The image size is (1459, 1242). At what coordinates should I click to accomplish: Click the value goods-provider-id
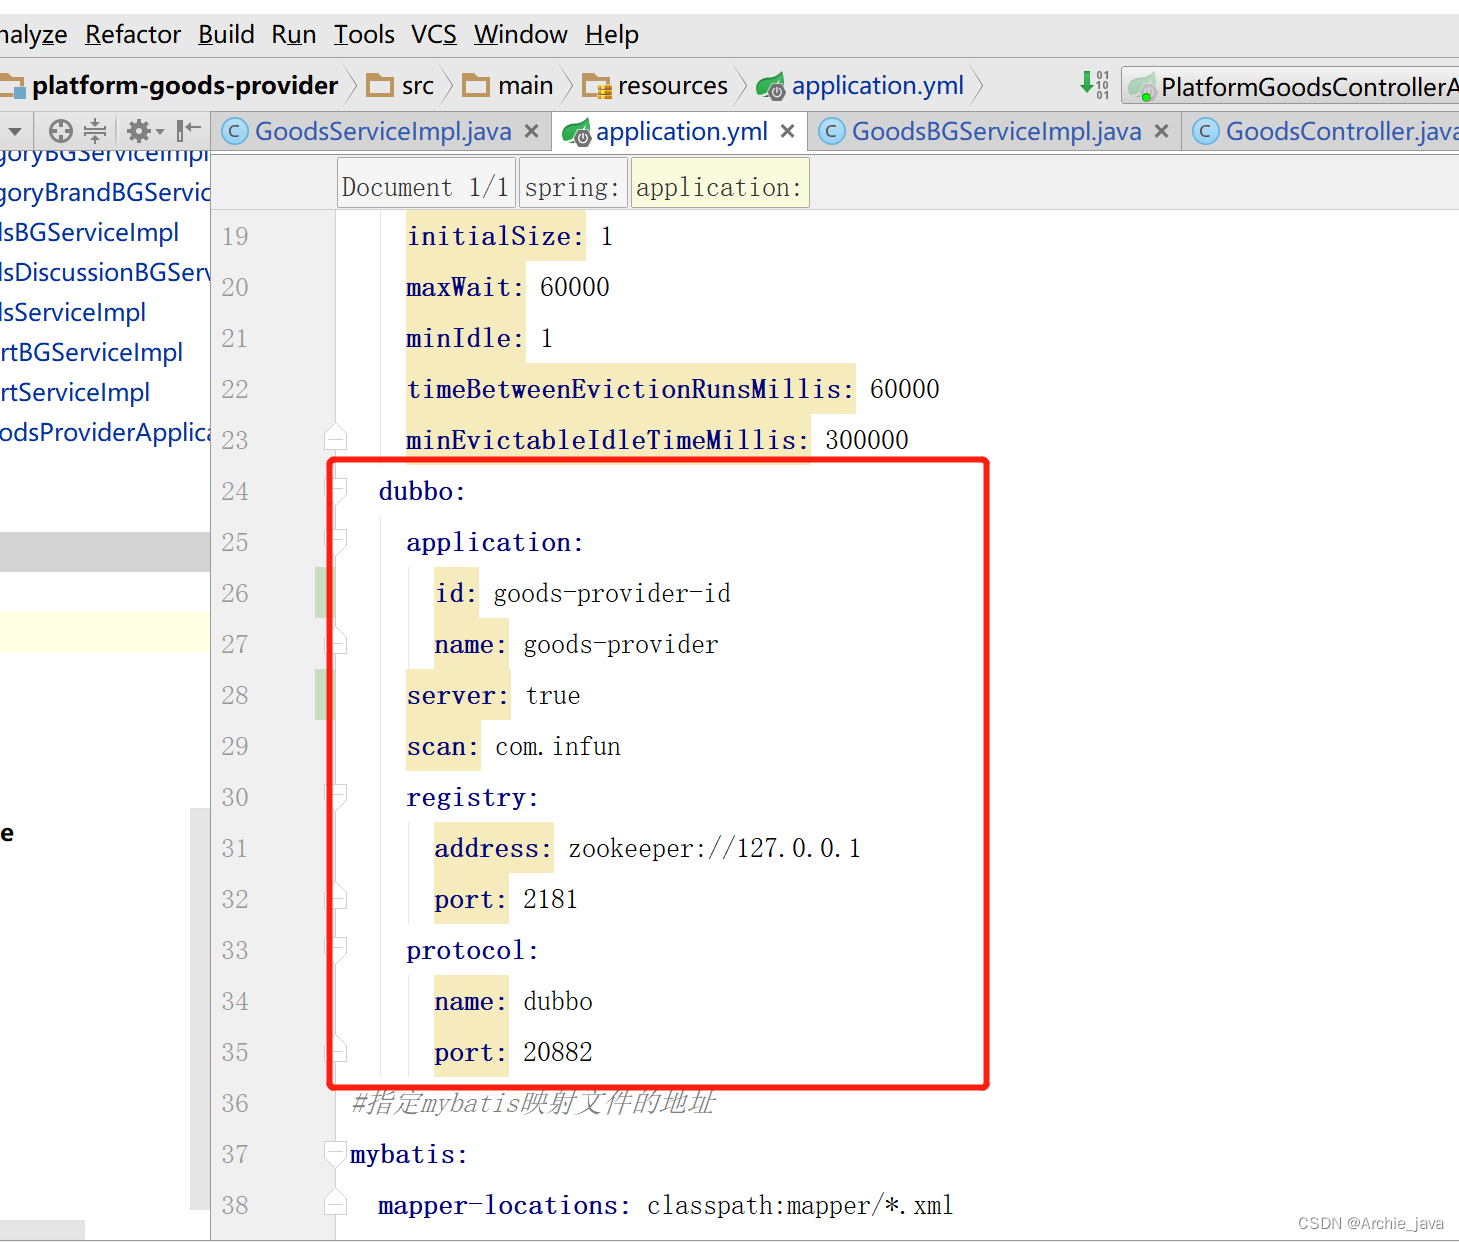tap(612, 593)
